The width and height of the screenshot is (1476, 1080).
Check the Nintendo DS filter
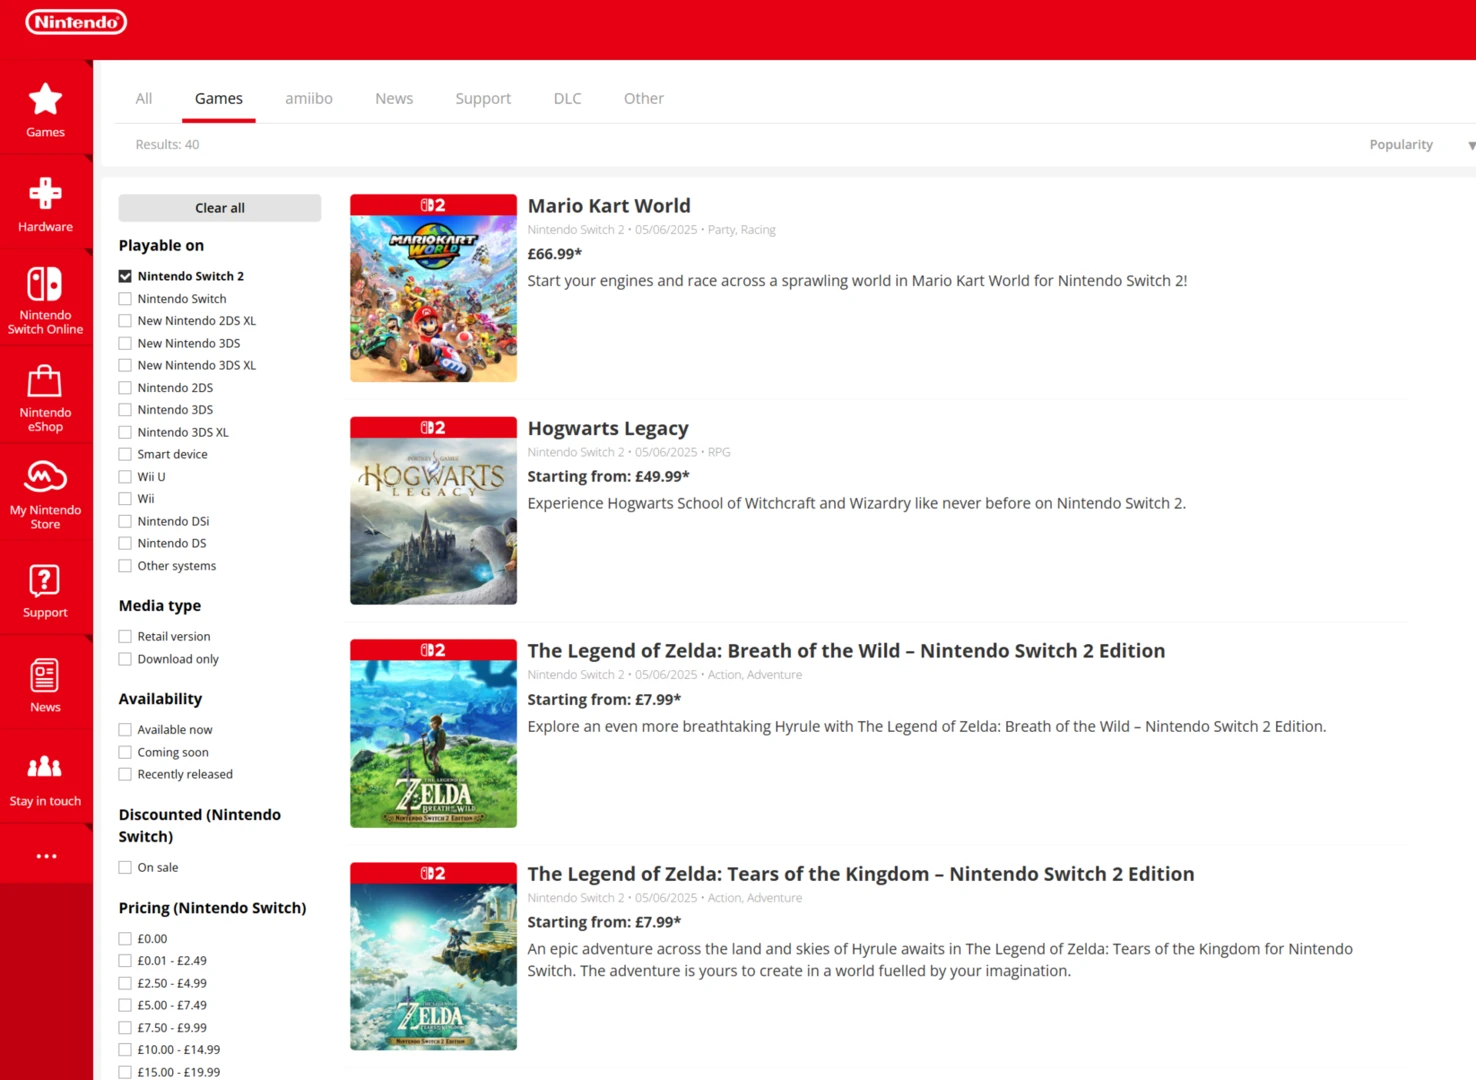125,543
